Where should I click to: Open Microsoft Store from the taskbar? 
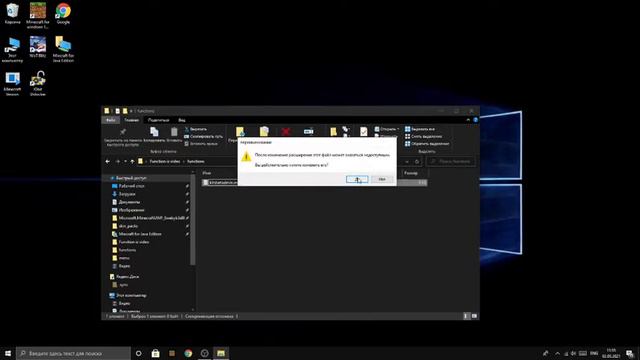tap(156, 353)
